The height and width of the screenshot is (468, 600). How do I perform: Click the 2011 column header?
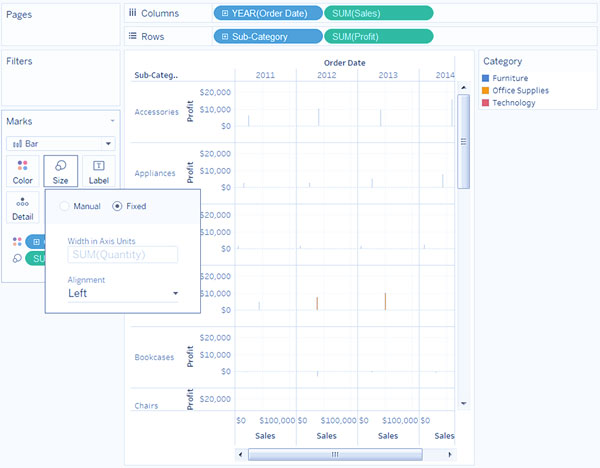coord(265,75)
